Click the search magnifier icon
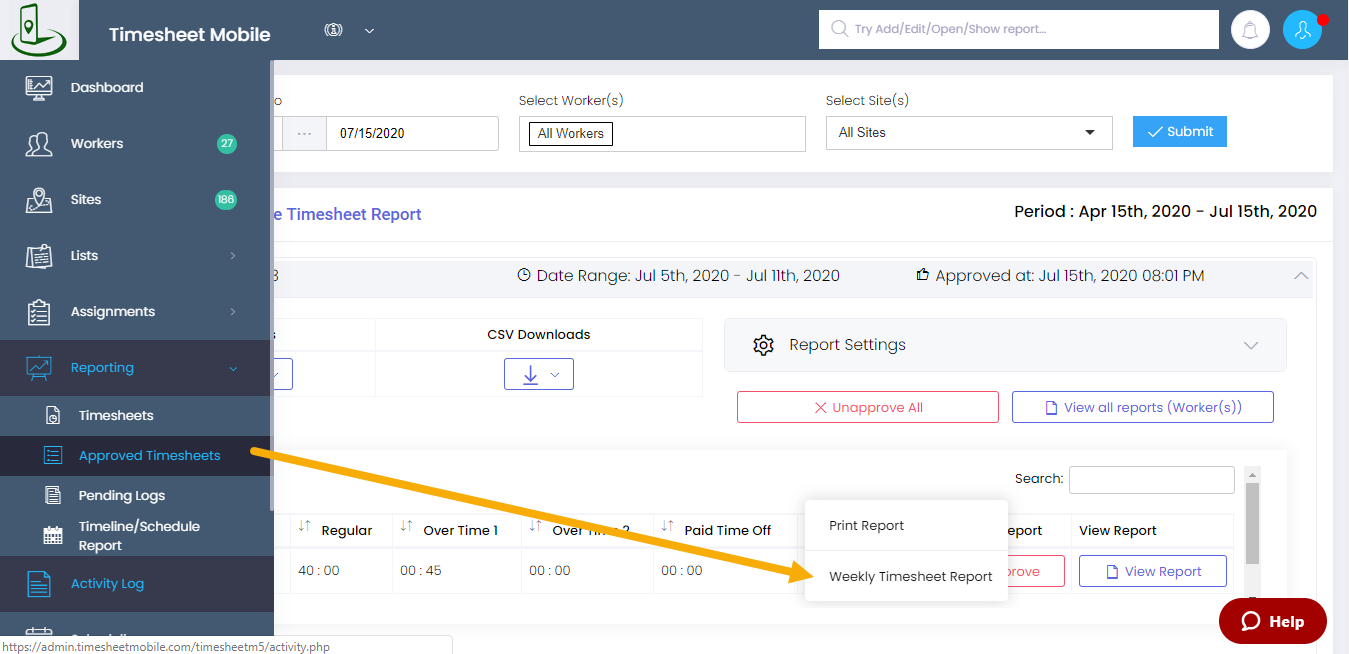This screenshot has width=1349, height=654. point(838,29)
